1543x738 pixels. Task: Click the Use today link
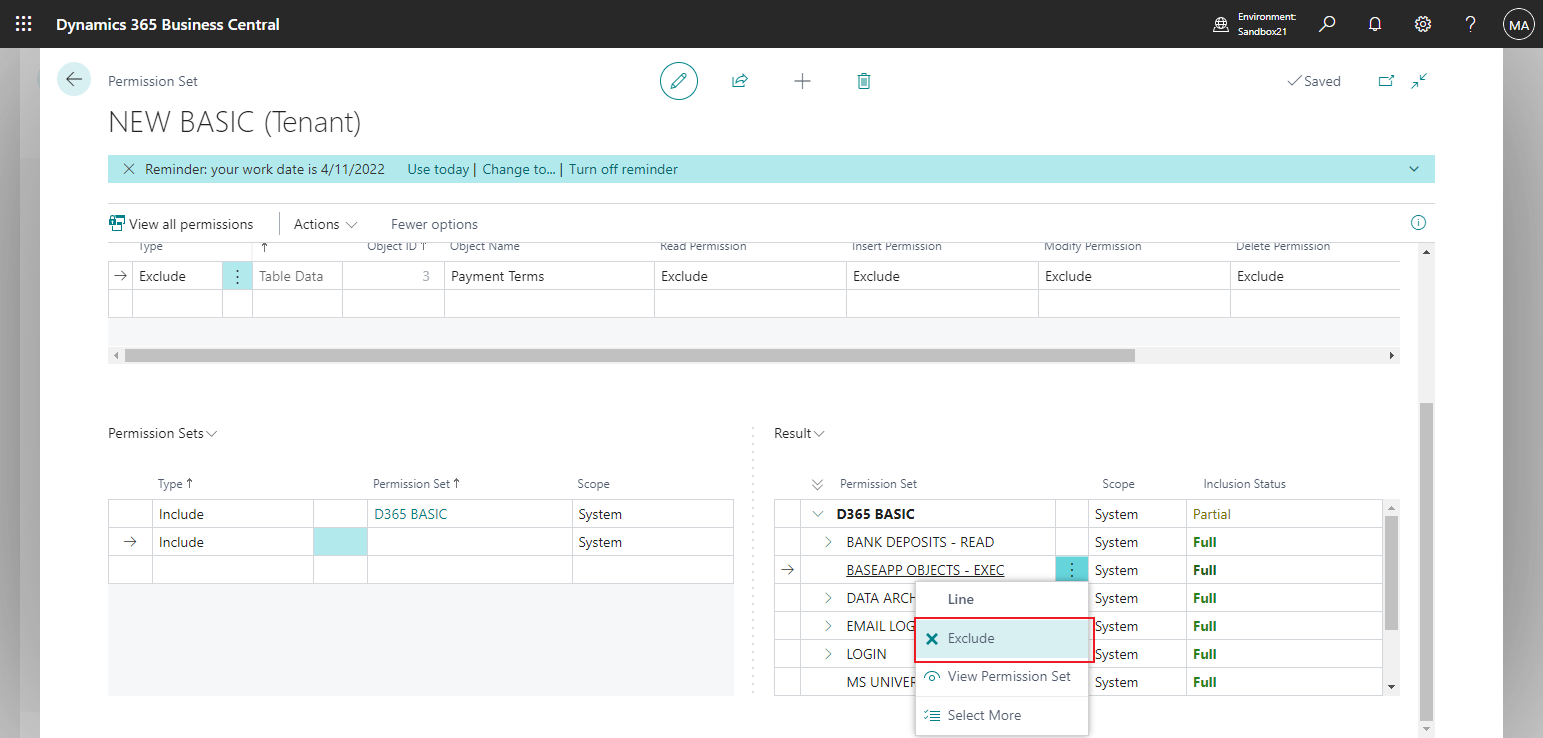pyautogui.click(x=438, y=169)
